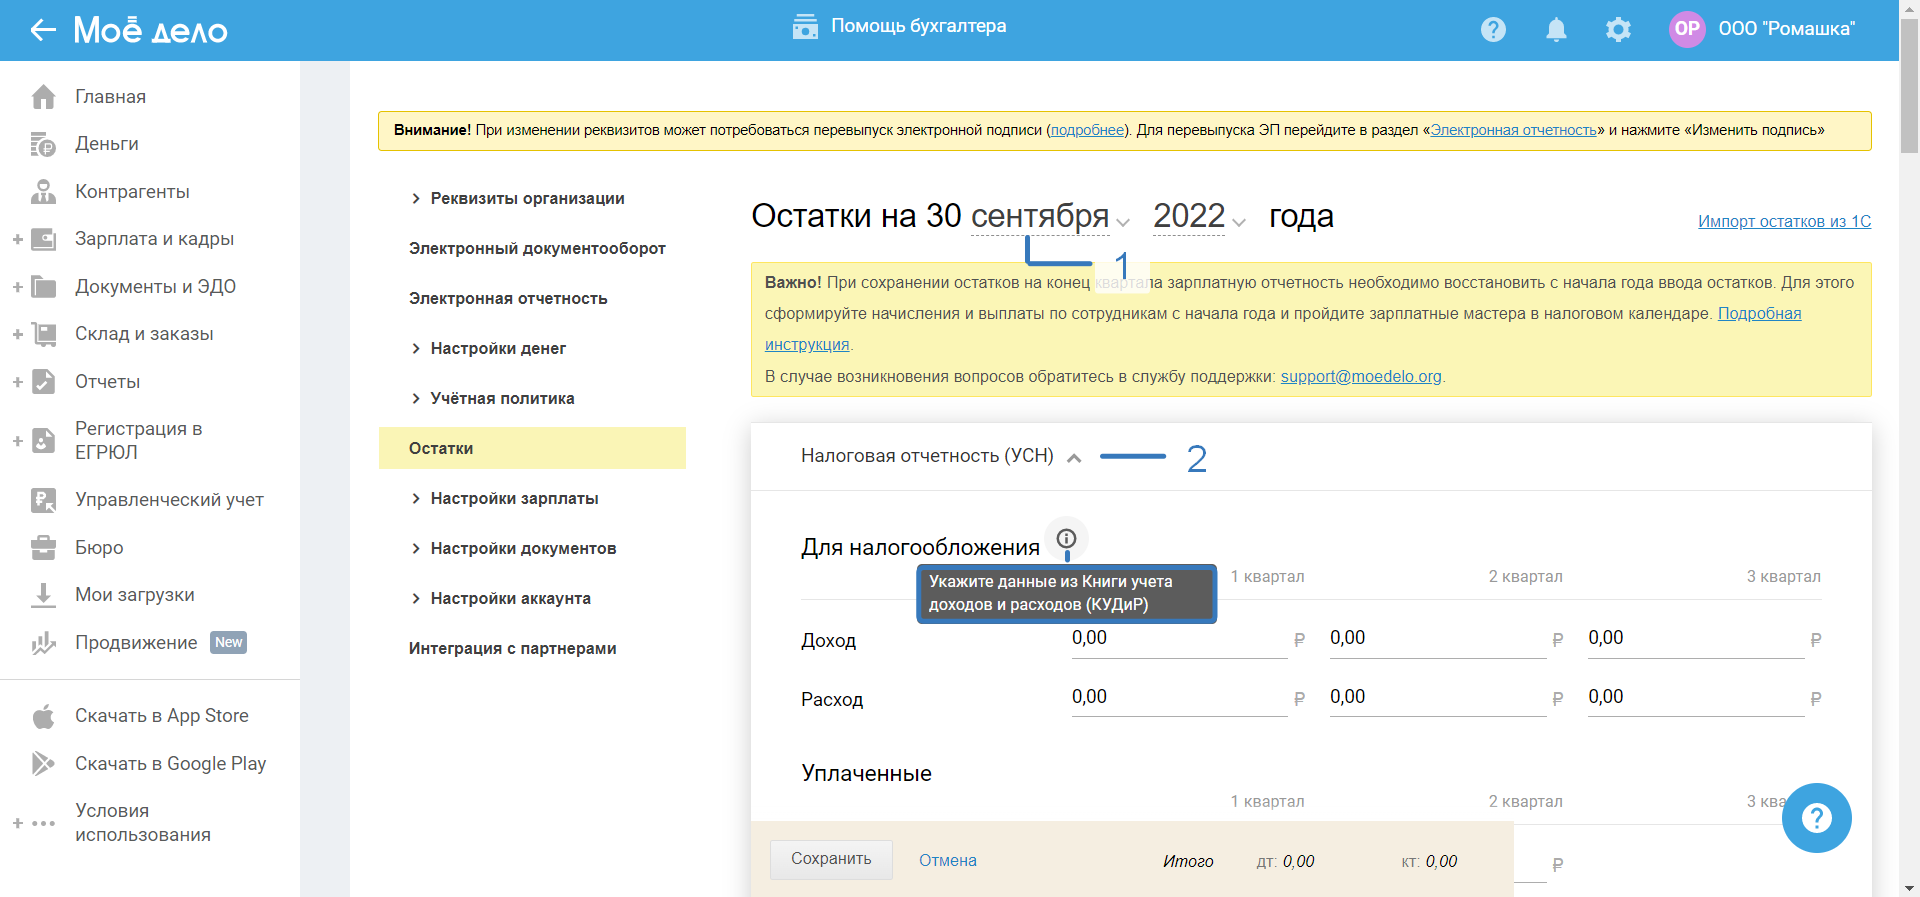Select Электронная отчетность in settings menu

tap(508, 299)
